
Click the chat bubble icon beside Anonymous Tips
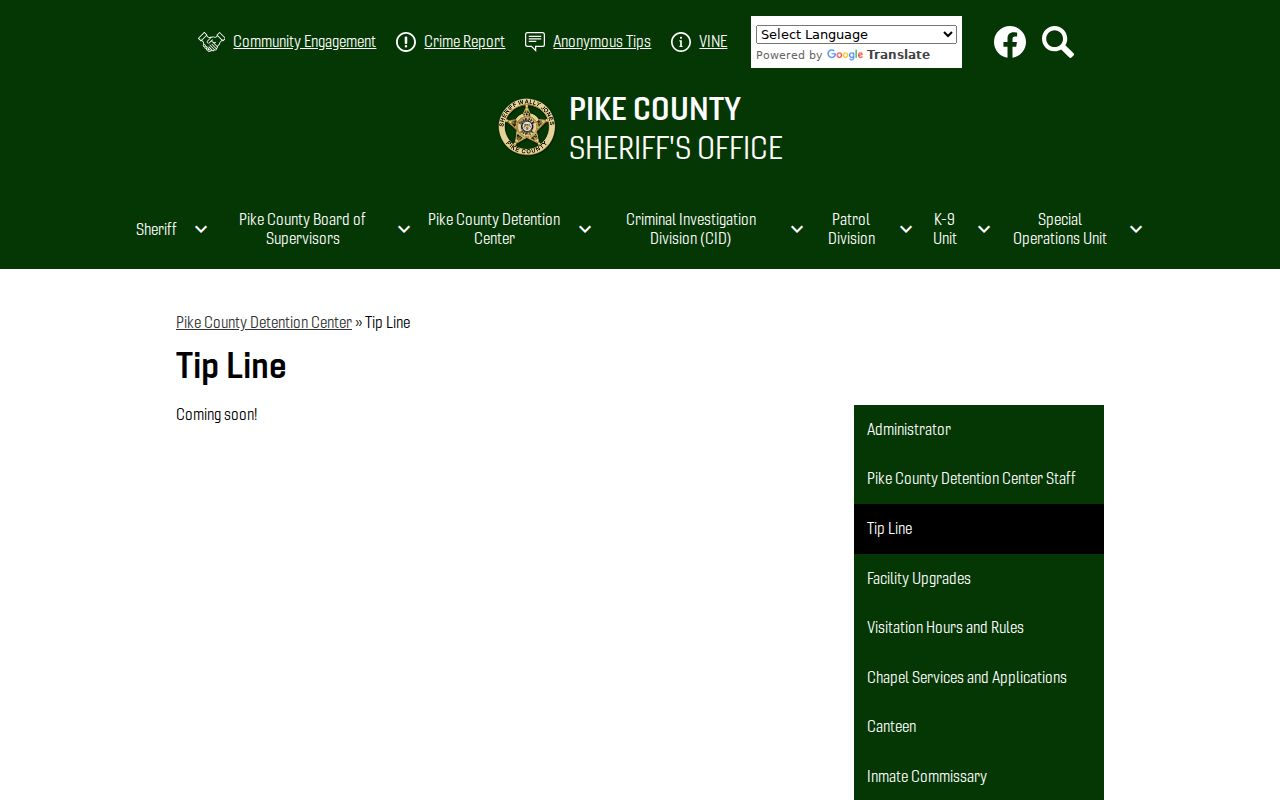pos(535,42)
